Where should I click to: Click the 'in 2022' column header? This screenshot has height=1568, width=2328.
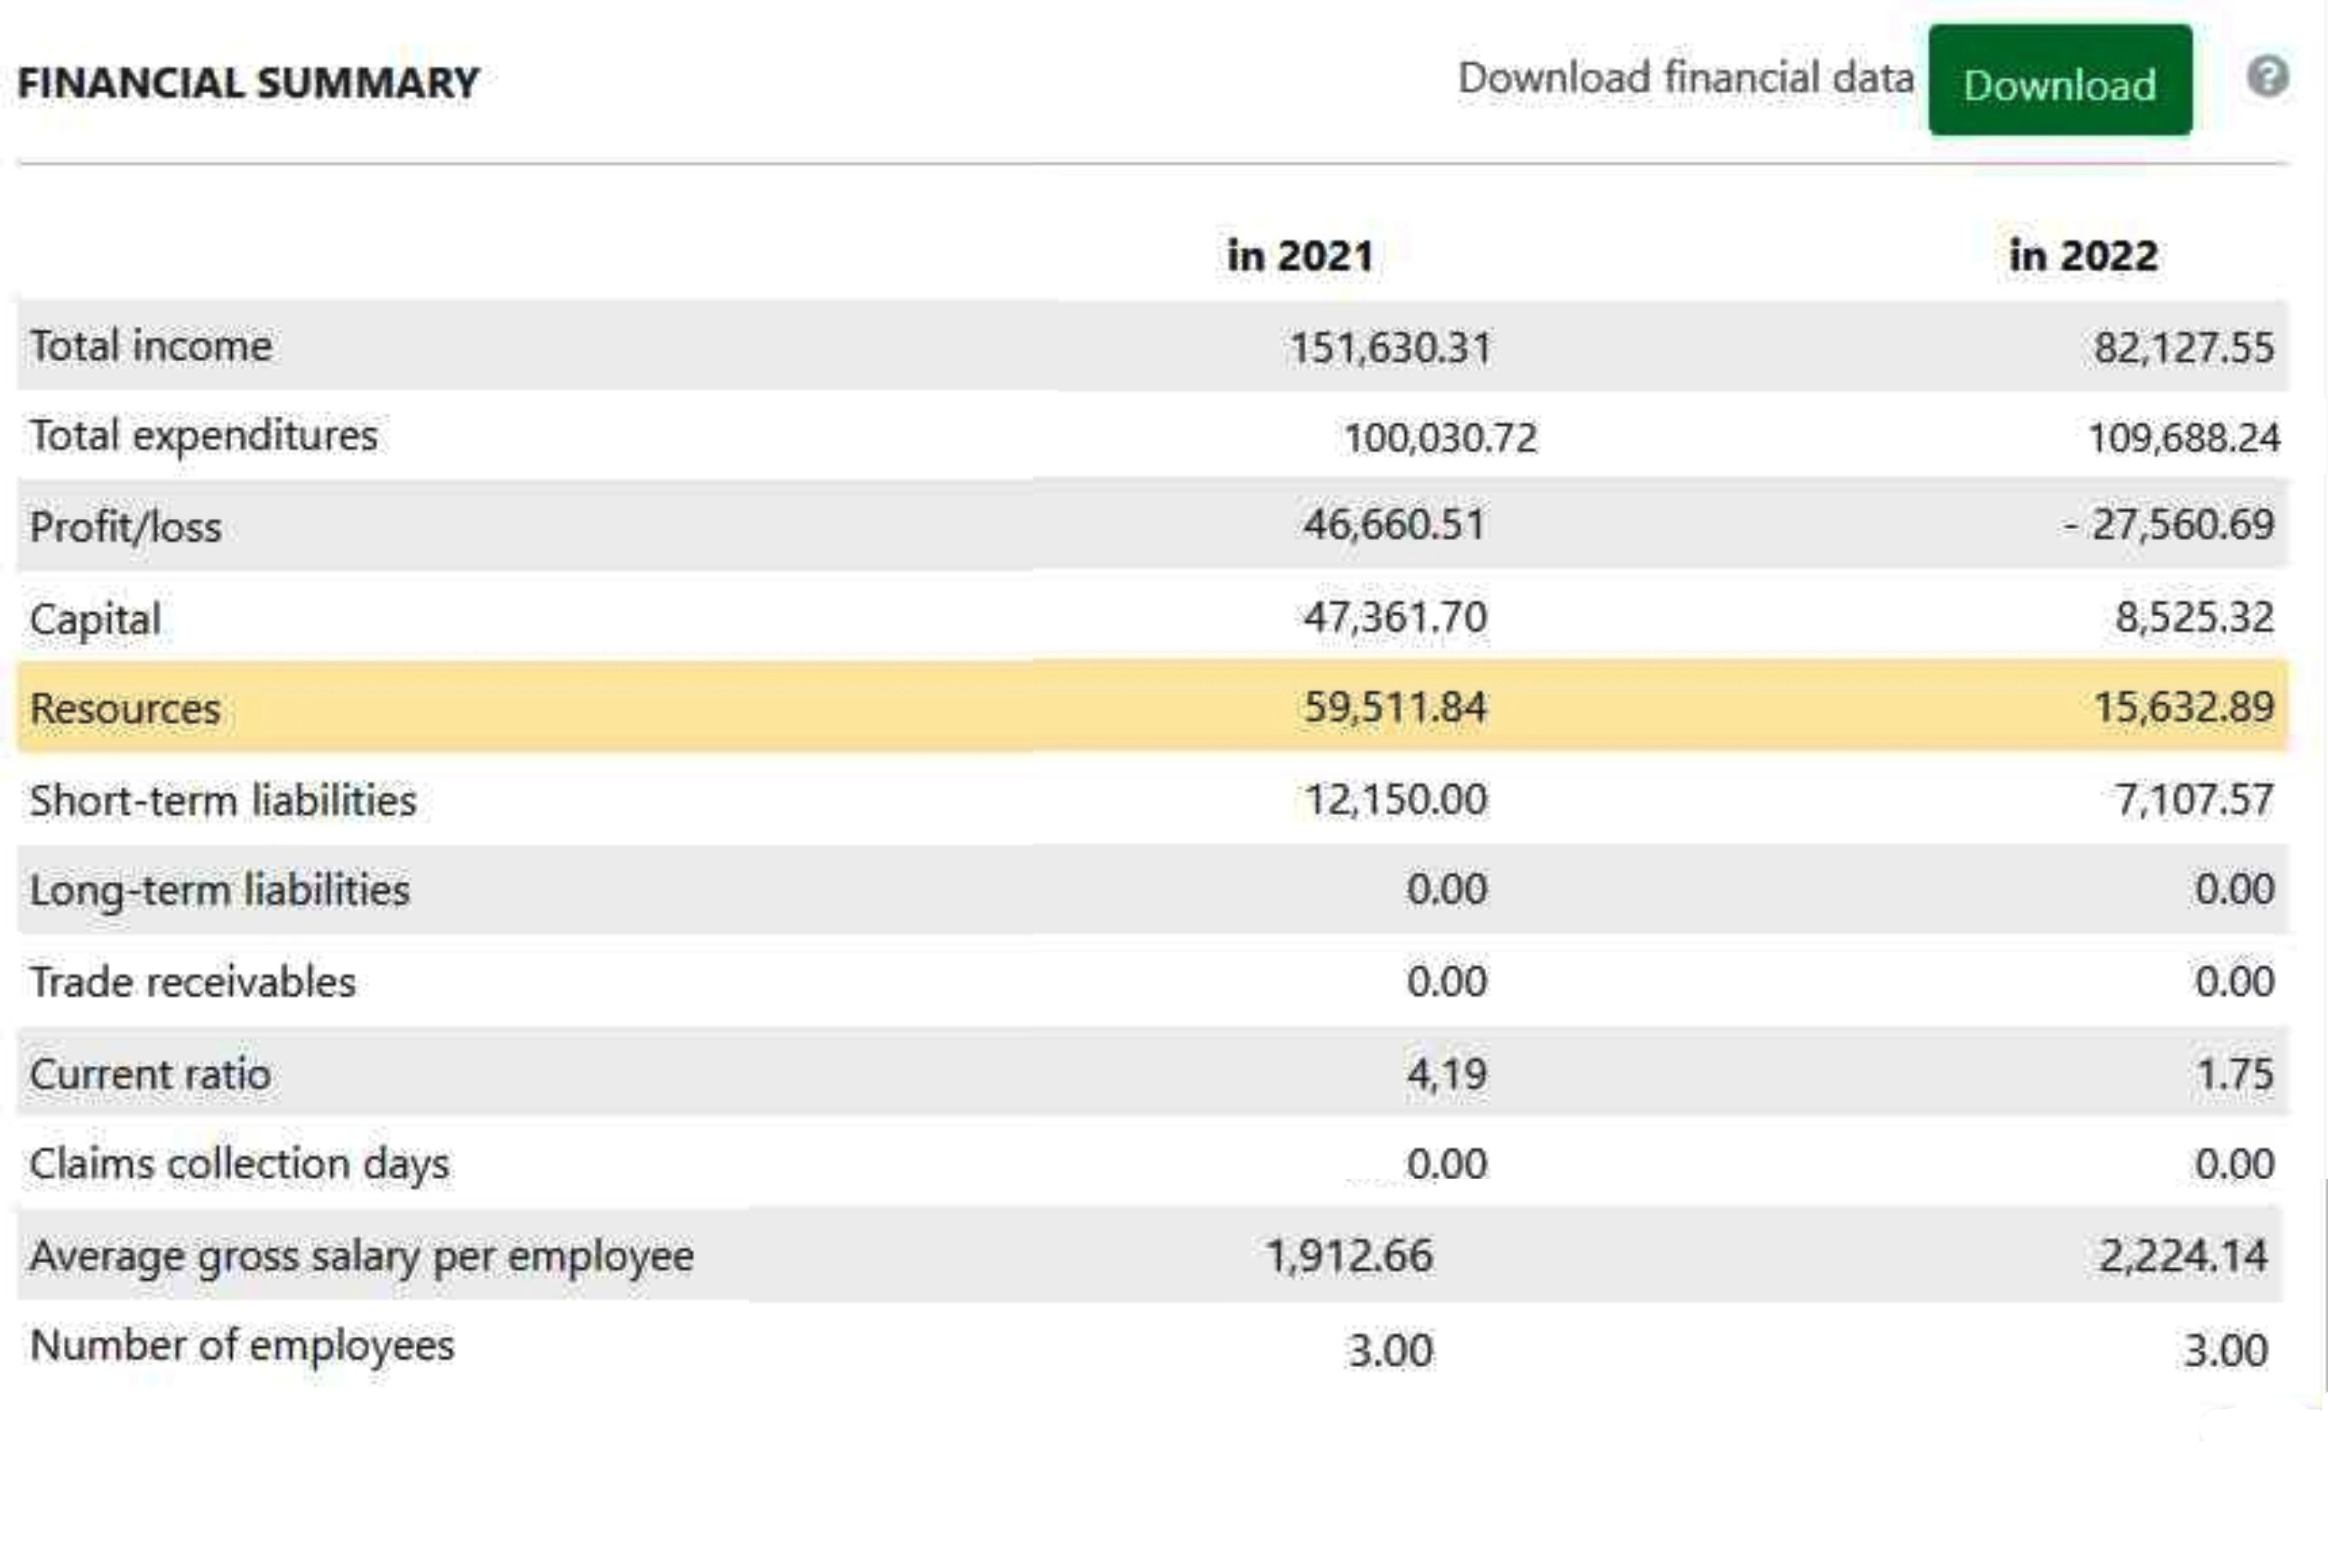point(2083,255)
